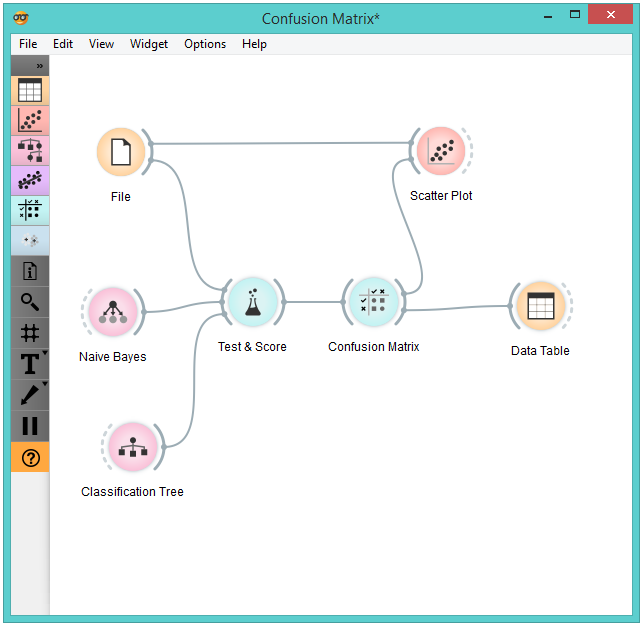Screen dimensions: 643x626
Task: Select the Data Table widget node
Action: click(x=540, y=307)
